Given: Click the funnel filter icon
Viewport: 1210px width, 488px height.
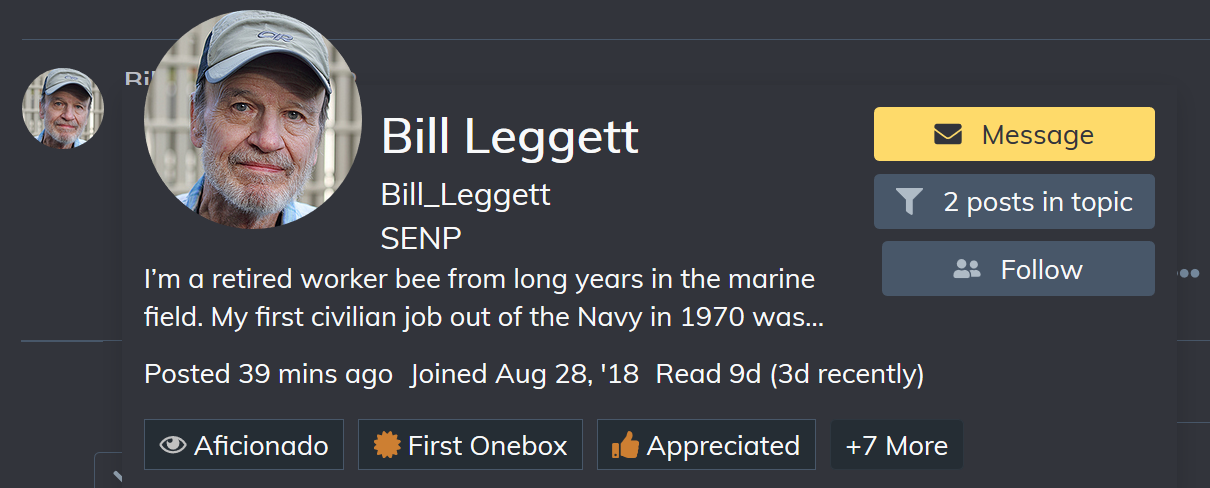Looking at the screenshot, I should [x=908, y=202].
